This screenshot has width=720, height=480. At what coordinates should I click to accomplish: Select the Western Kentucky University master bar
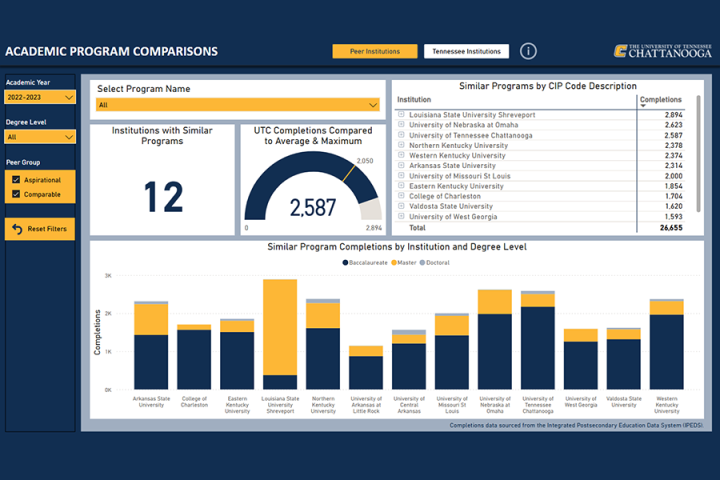tap(667, 308)
